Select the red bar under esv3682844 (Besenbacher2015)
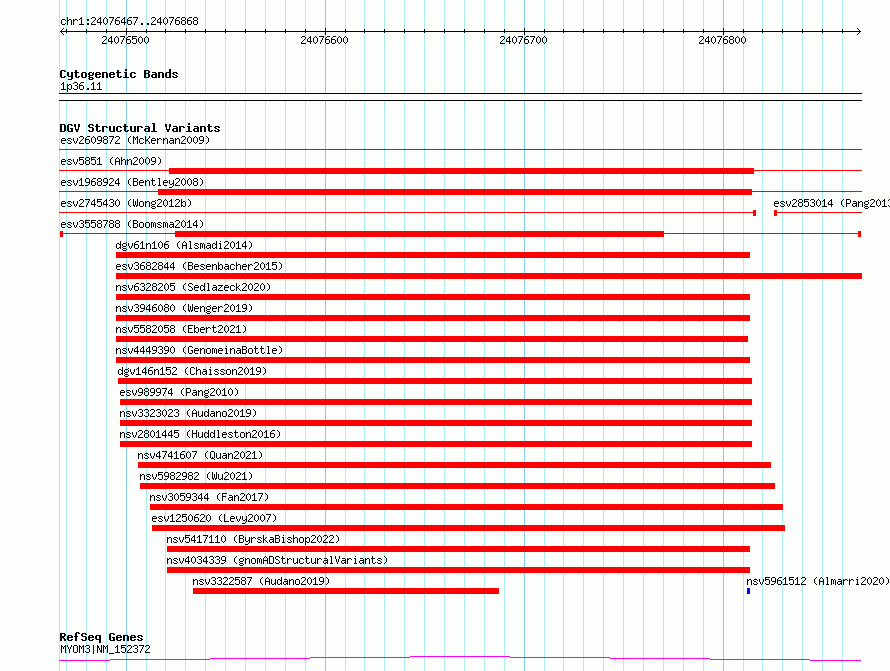 489,276
